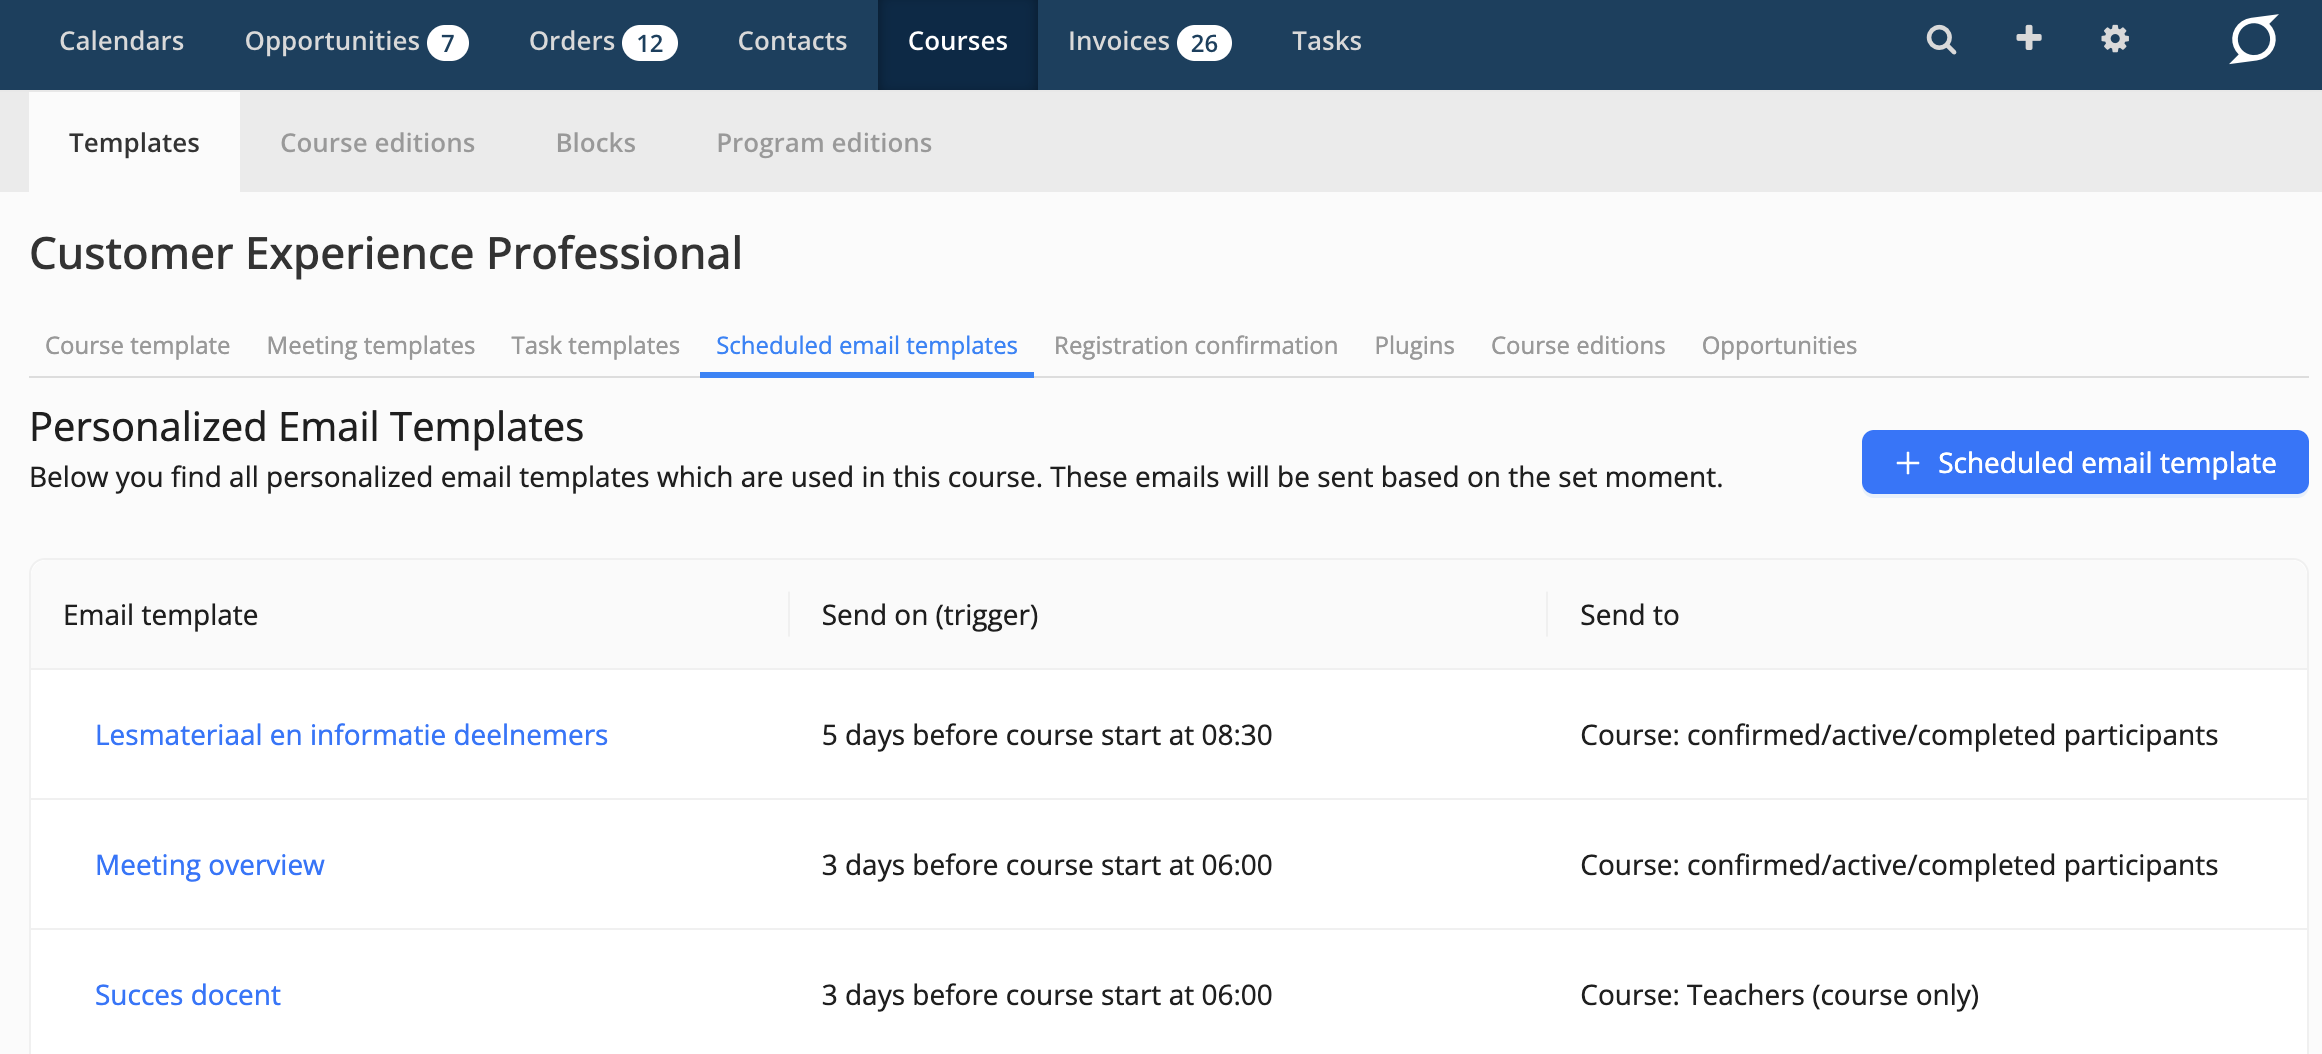Go to Tasks in top navigation

pos(1327,41)
